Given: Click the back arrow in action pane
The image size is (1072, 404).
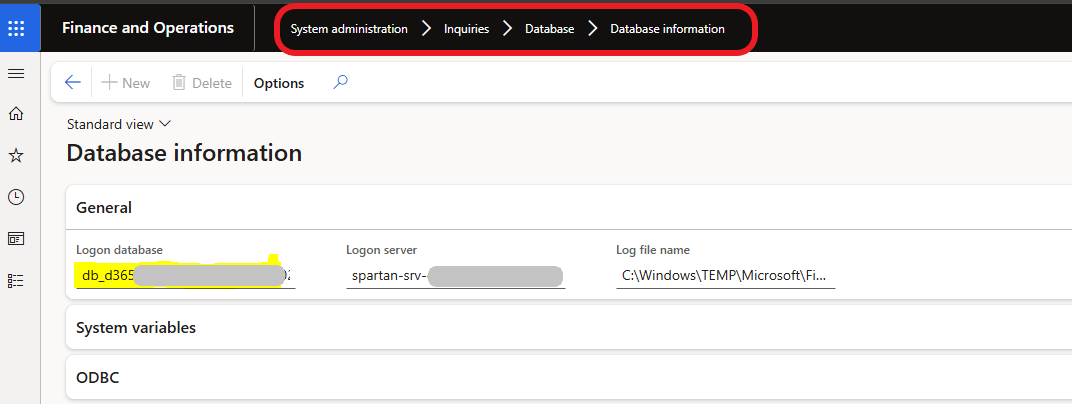Looking at the screenshot, I should tap(72, 83).
